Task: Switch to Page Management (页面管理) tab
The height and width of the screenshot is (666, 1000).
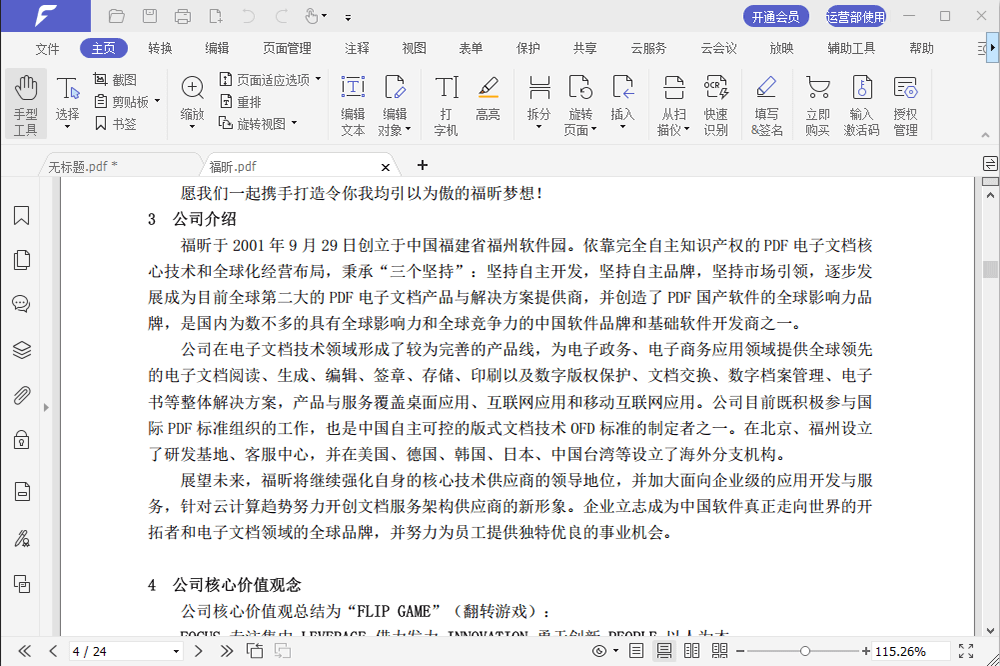Action: [287, 48]
